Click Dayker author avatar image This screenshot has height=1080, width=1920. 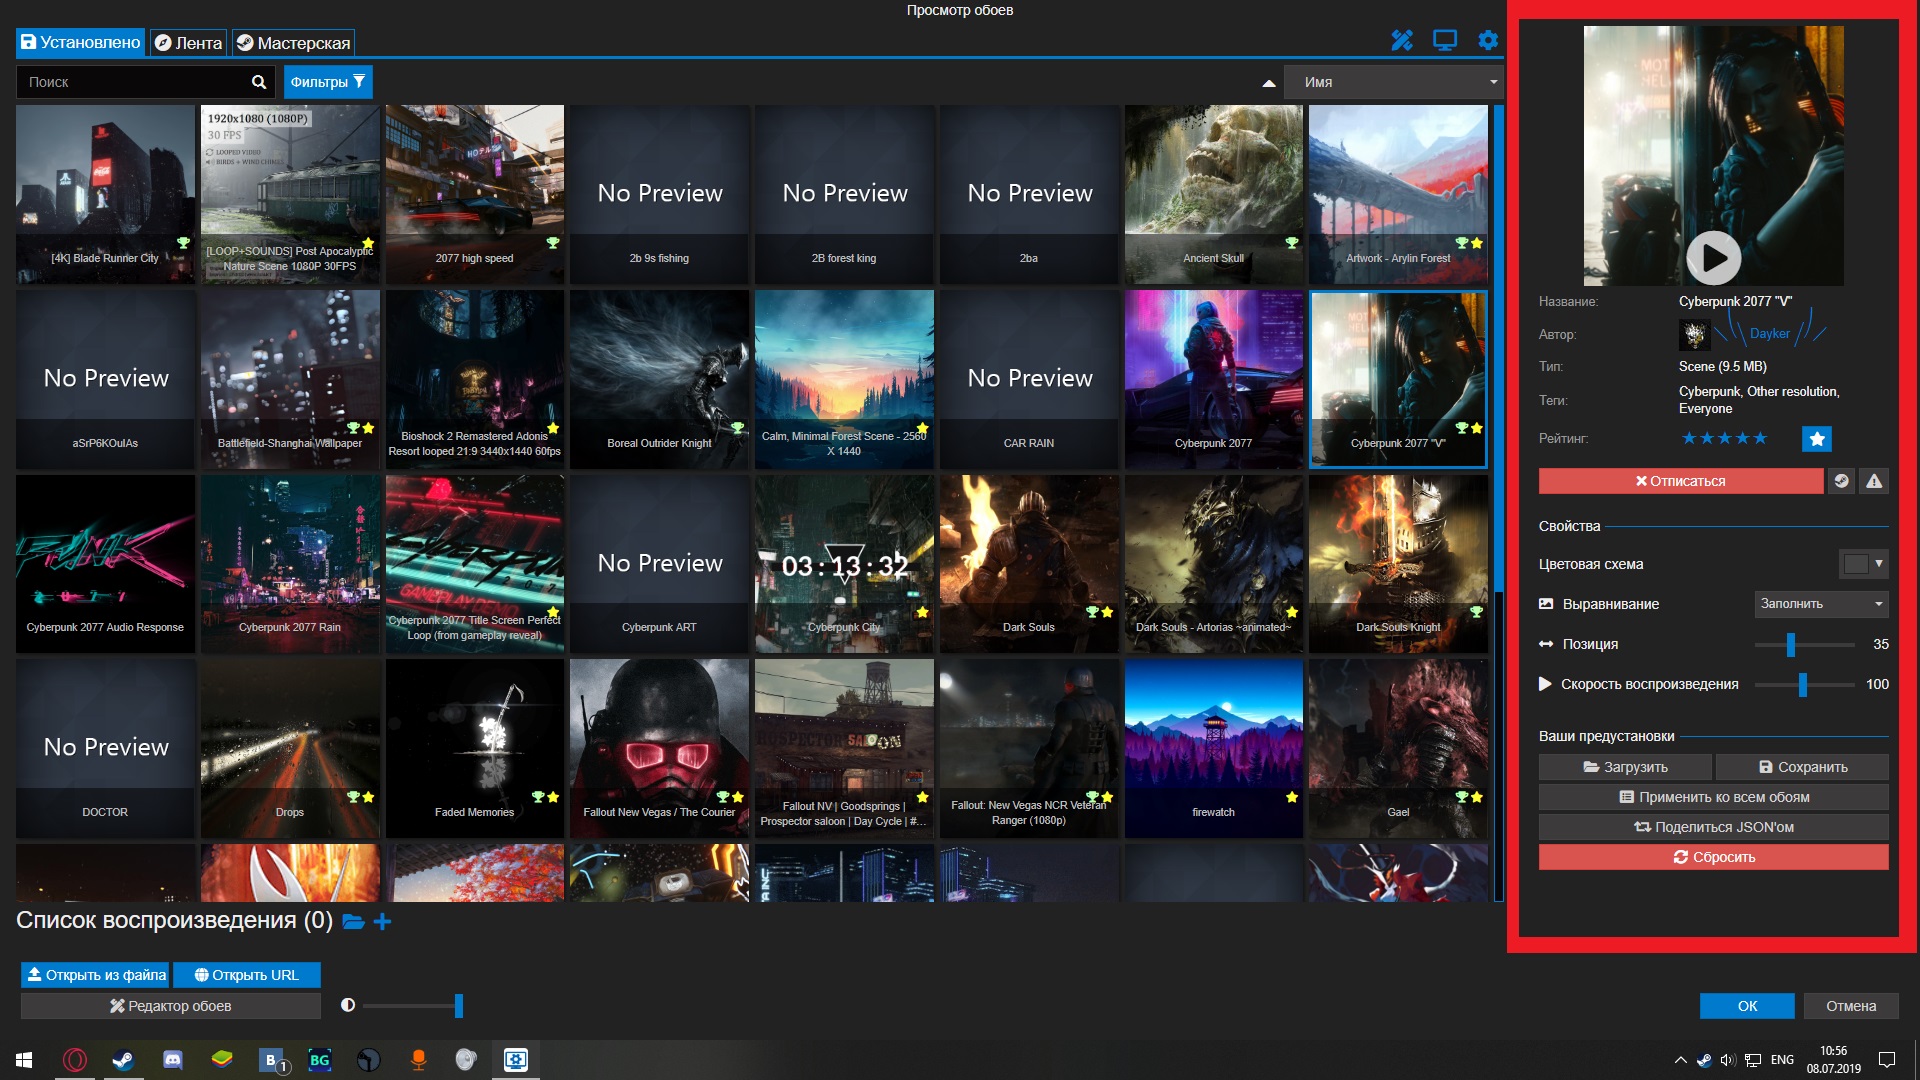tap(1694, 334)
